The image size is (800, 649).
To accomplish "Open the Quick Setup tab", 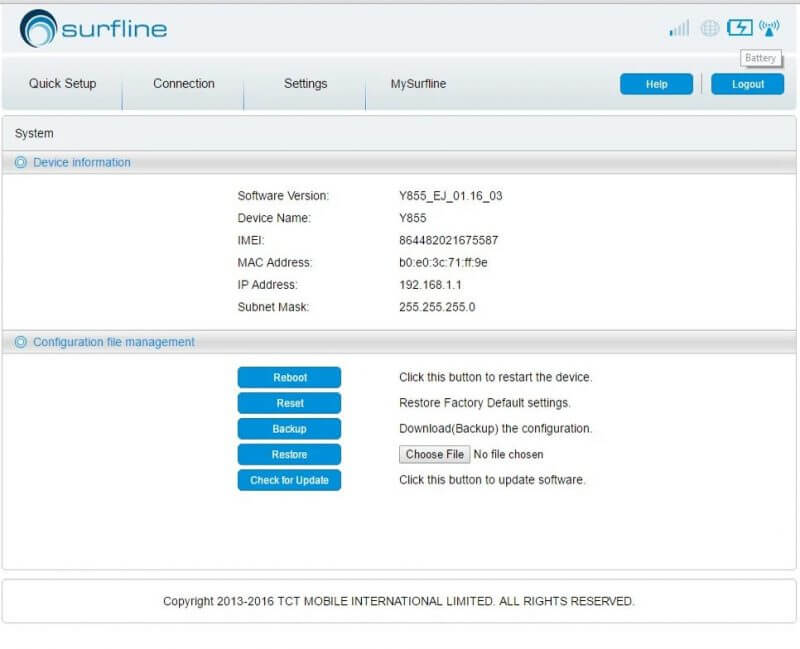I will click(62, 84).
